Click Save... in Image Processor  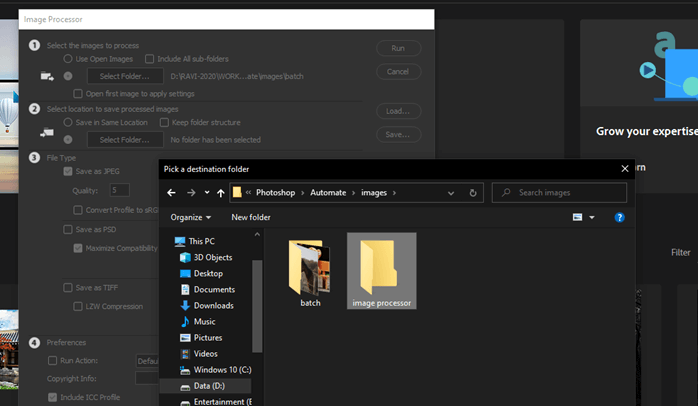398,134
